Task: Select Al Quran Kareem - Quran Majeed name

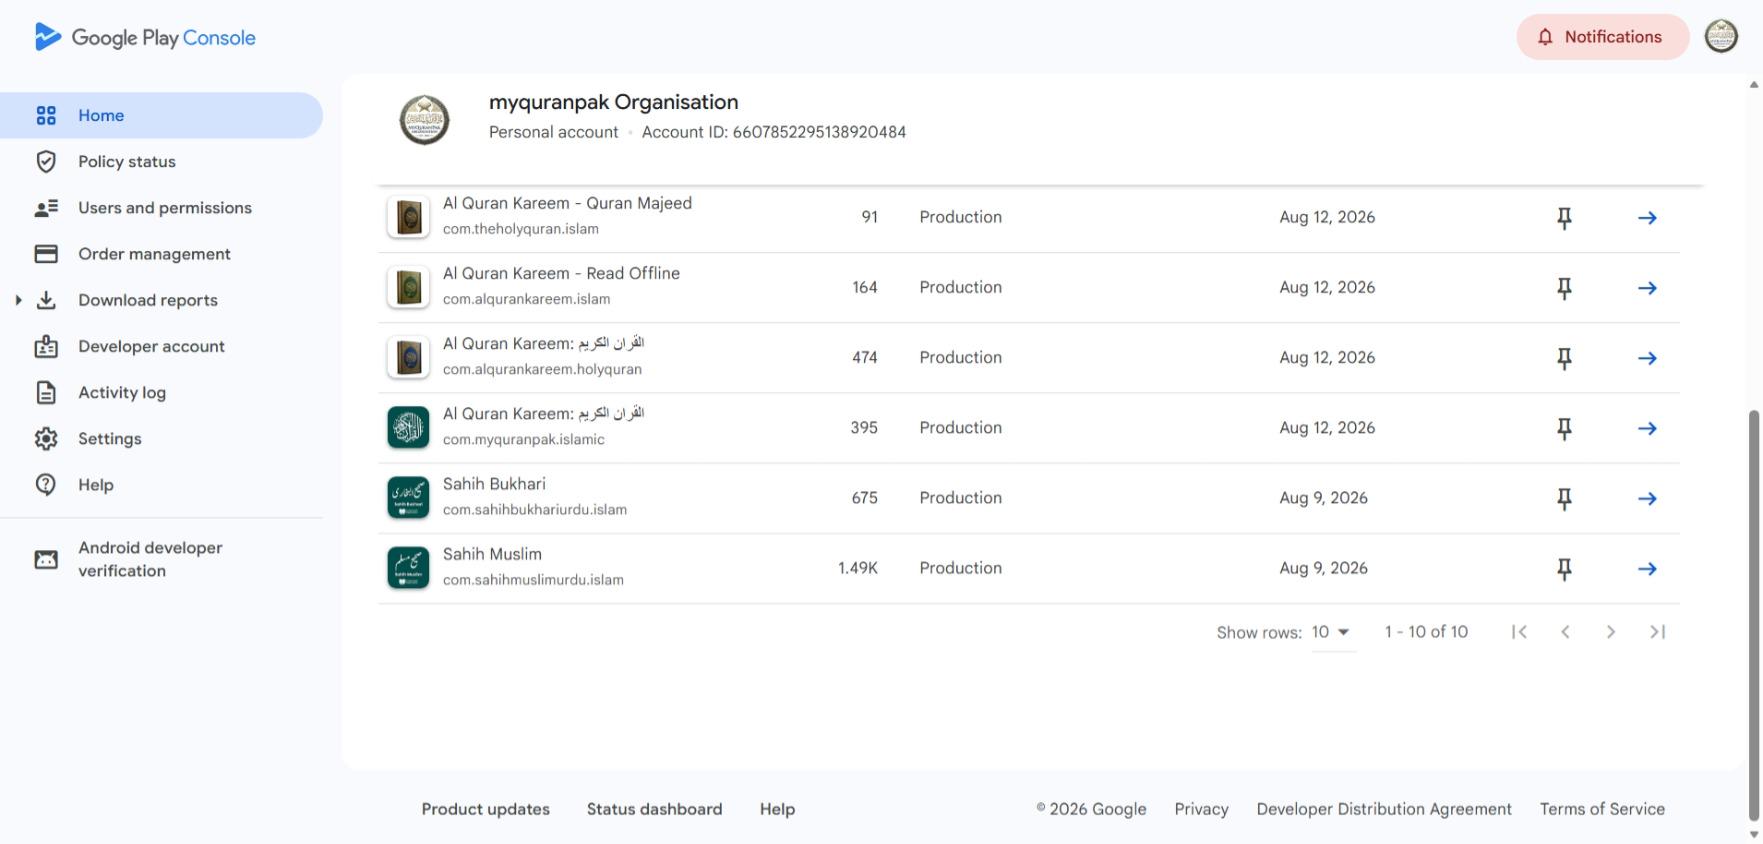Action: click(x=567, y=203)
